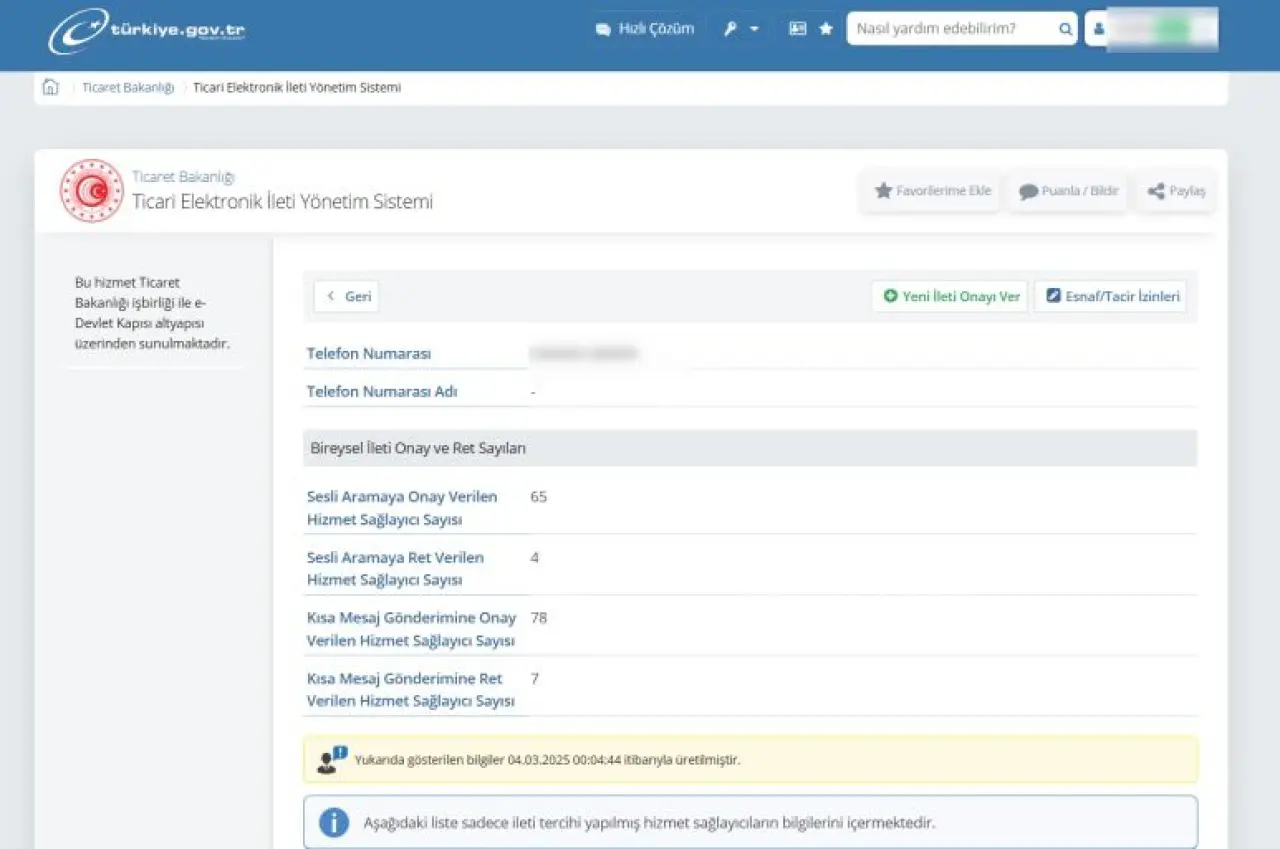Expand the key icon dropdown menu
The height and width of the screenshot is (849, 1280).
pyautogui.click(x=741, y=29)
